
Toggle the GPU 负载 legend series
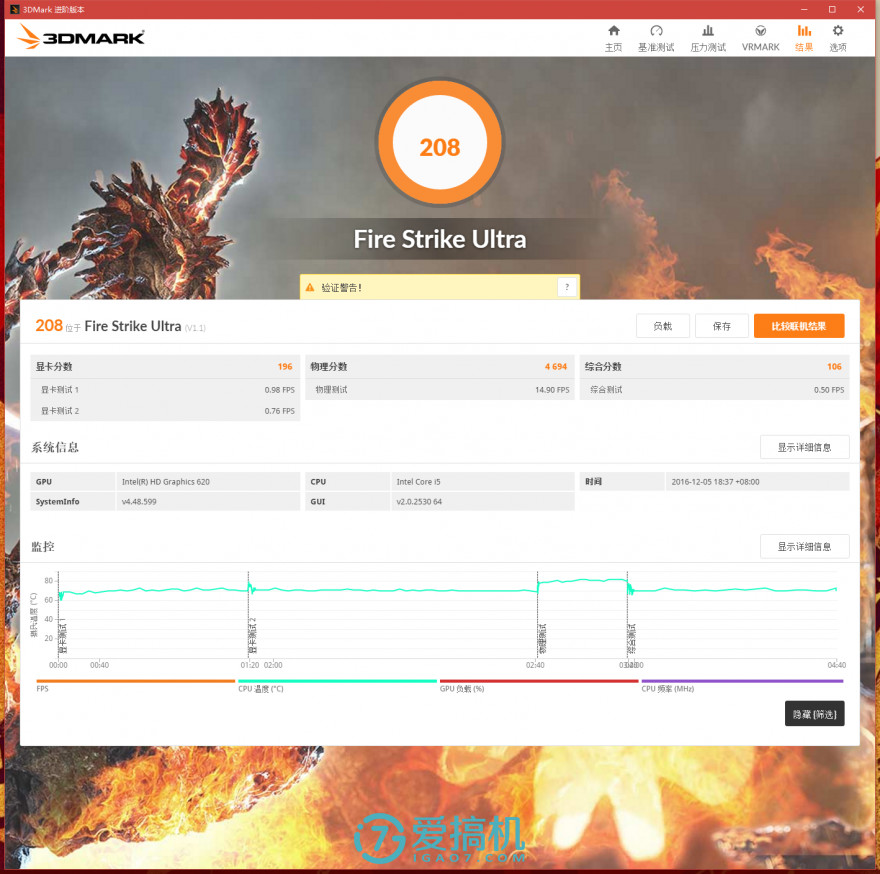tap(462, 689)
